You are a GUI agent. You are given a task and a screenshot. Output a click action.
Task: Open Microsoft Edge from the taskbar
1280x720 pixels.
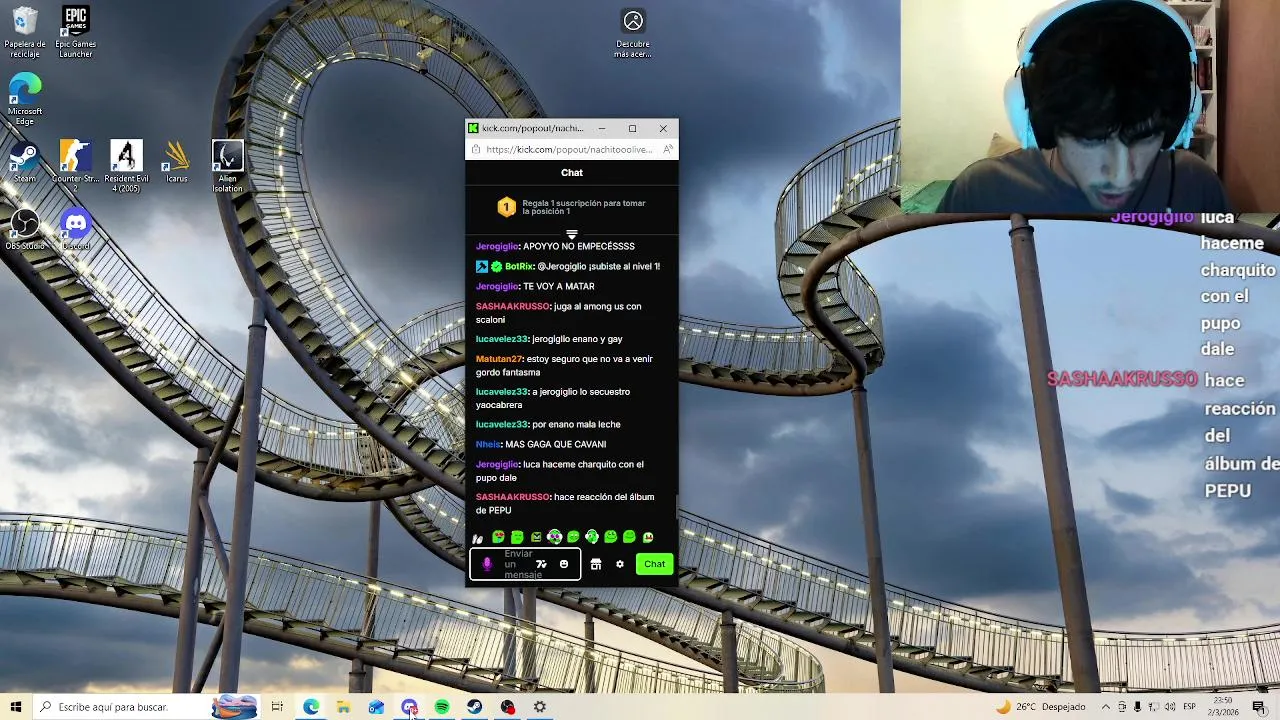tap(311, 707)
